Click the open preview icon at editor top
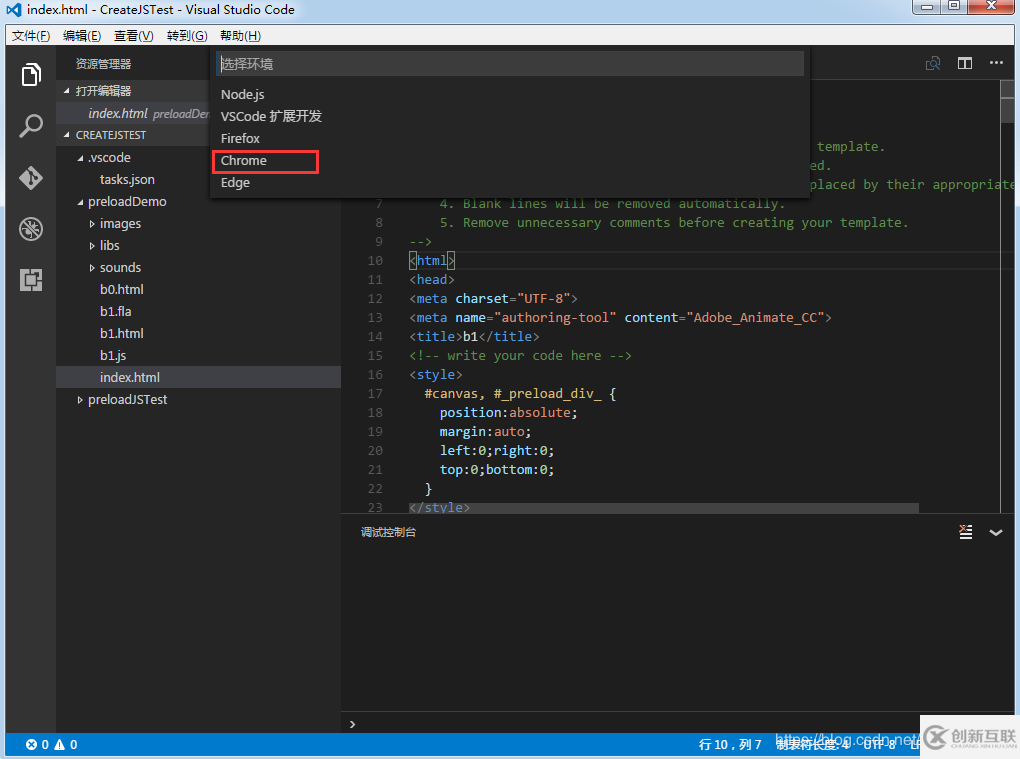The width and height of the screenshot is (1020, 759). pyautogui.click(x=933, y=63)
